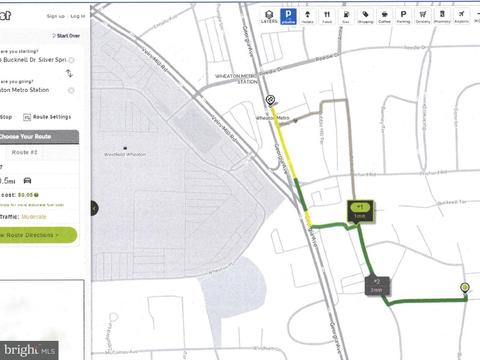This screenshot has width=480, height=360.
Task: Click the car travel mode icon
Action: pyautogui.click(x=27, y=180)
